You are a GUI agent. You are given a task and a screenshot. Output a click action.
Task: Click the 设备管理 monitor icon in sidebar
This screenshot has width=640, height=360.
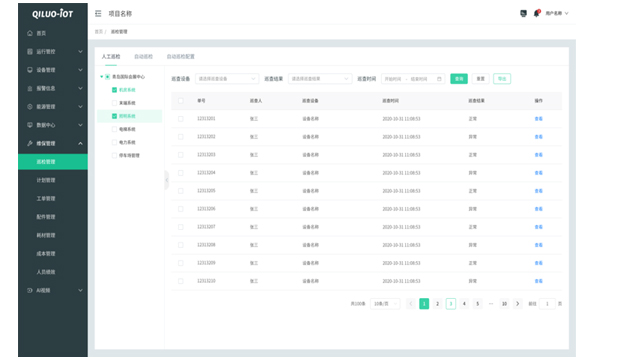[30, 70]
